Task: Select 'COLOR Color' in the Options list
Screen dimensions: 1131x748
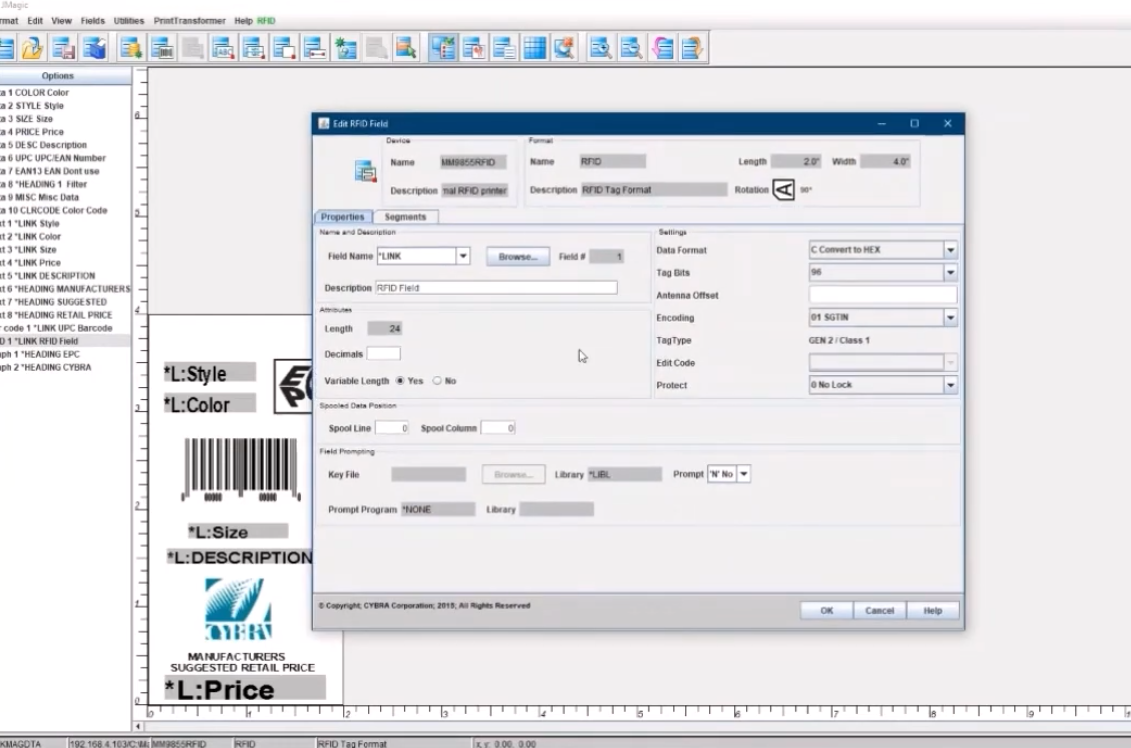Action: [65, 92]
